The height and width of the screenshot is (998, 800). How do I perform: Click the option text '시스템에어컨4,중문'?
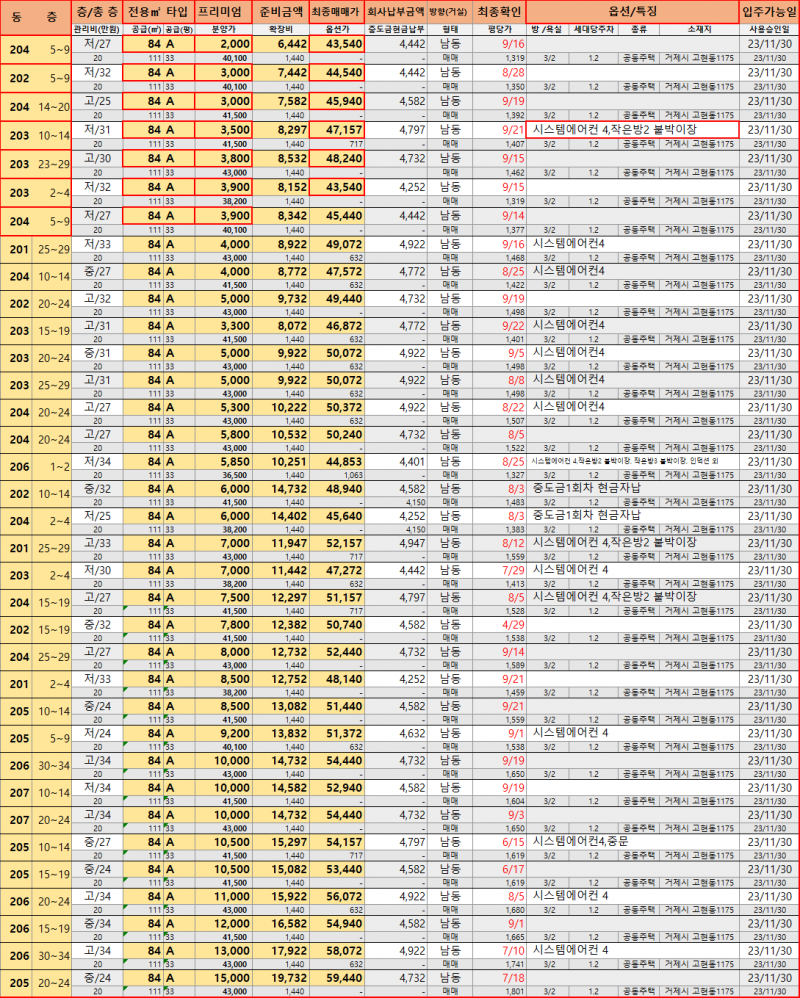coord(580,841)
